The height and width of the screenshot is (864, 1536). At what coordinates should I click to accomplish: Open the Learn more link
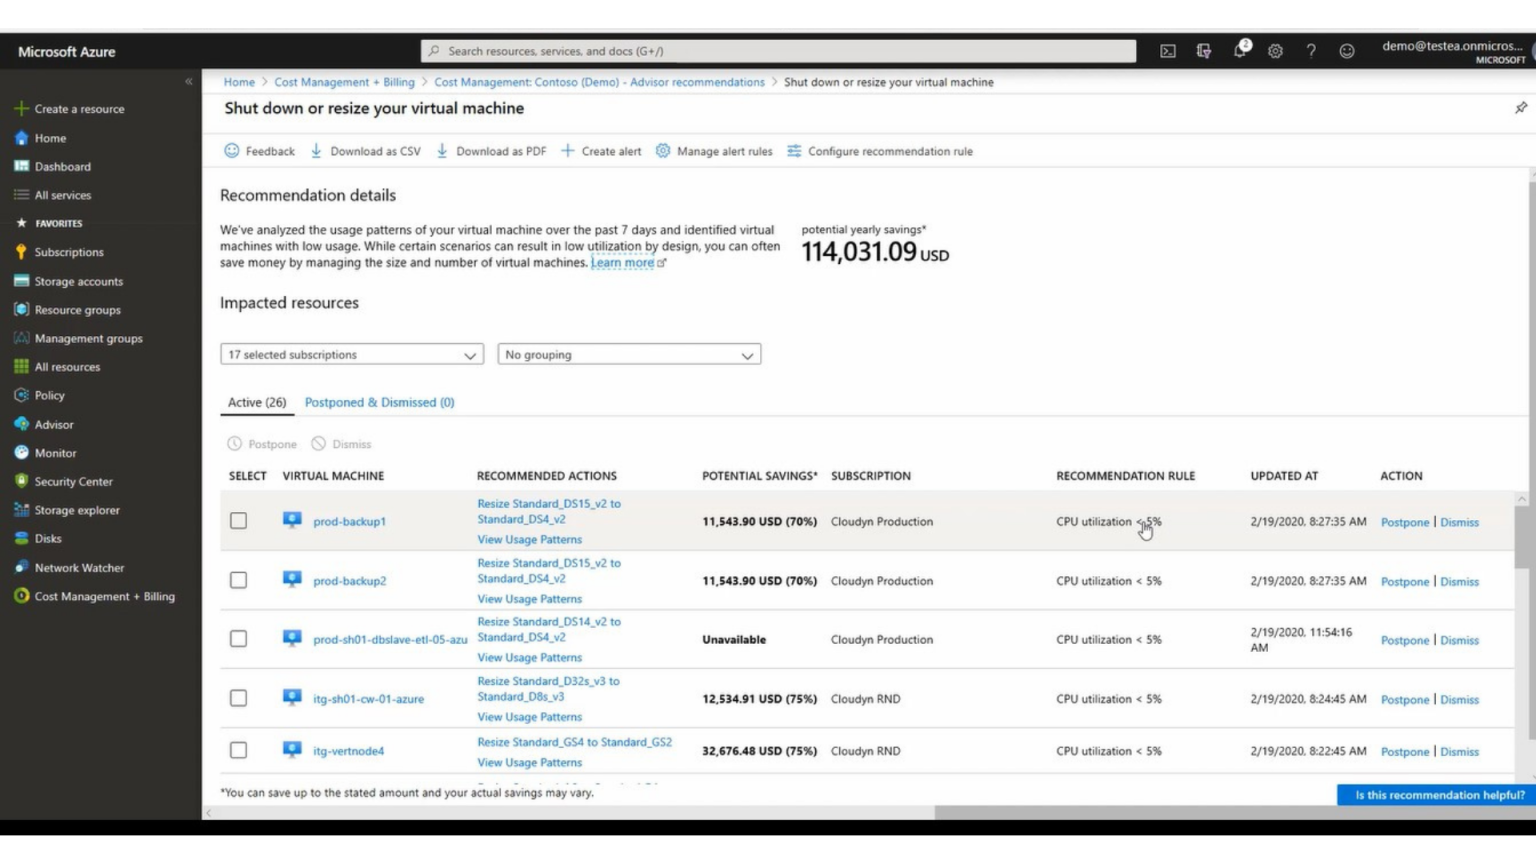tap(623, 261)
